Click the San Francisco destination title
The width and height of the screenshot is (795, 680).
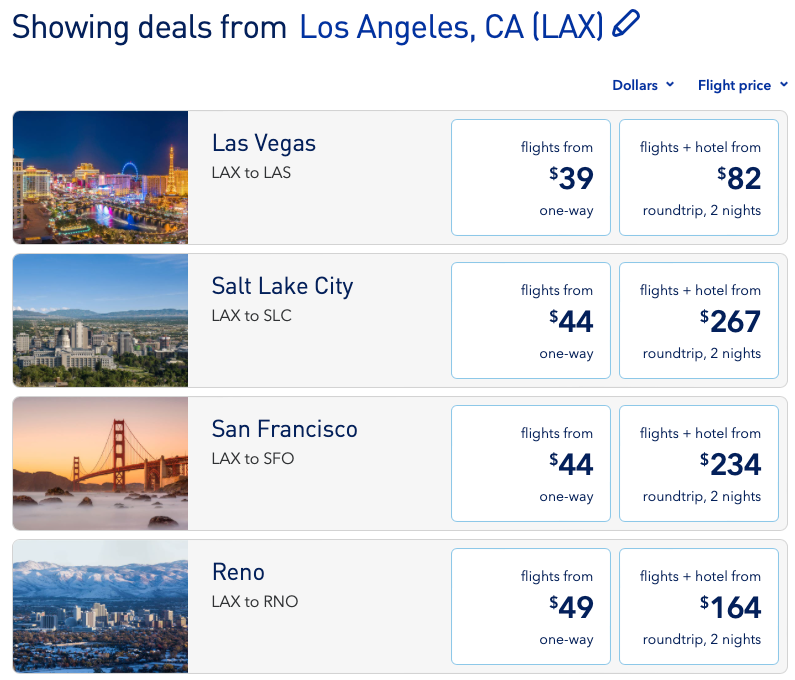pyautogui.click(x=284, y=430)
